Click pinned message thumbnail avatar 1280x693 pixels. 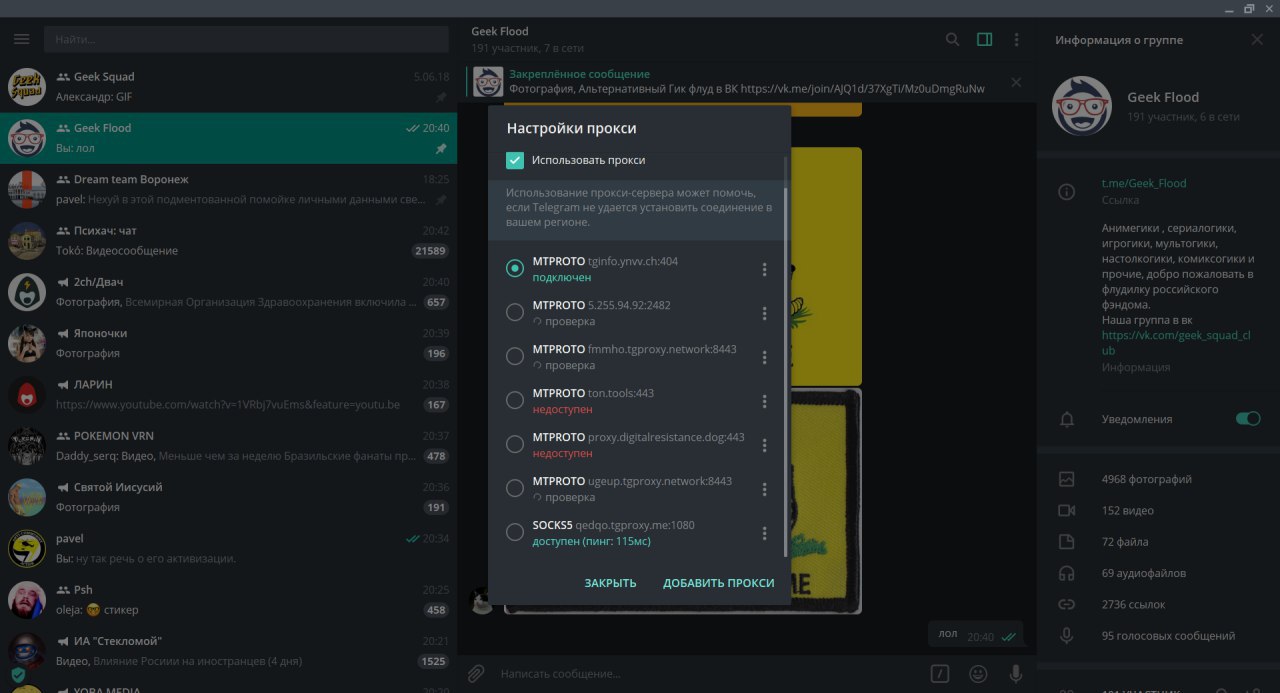coord(488,82)
